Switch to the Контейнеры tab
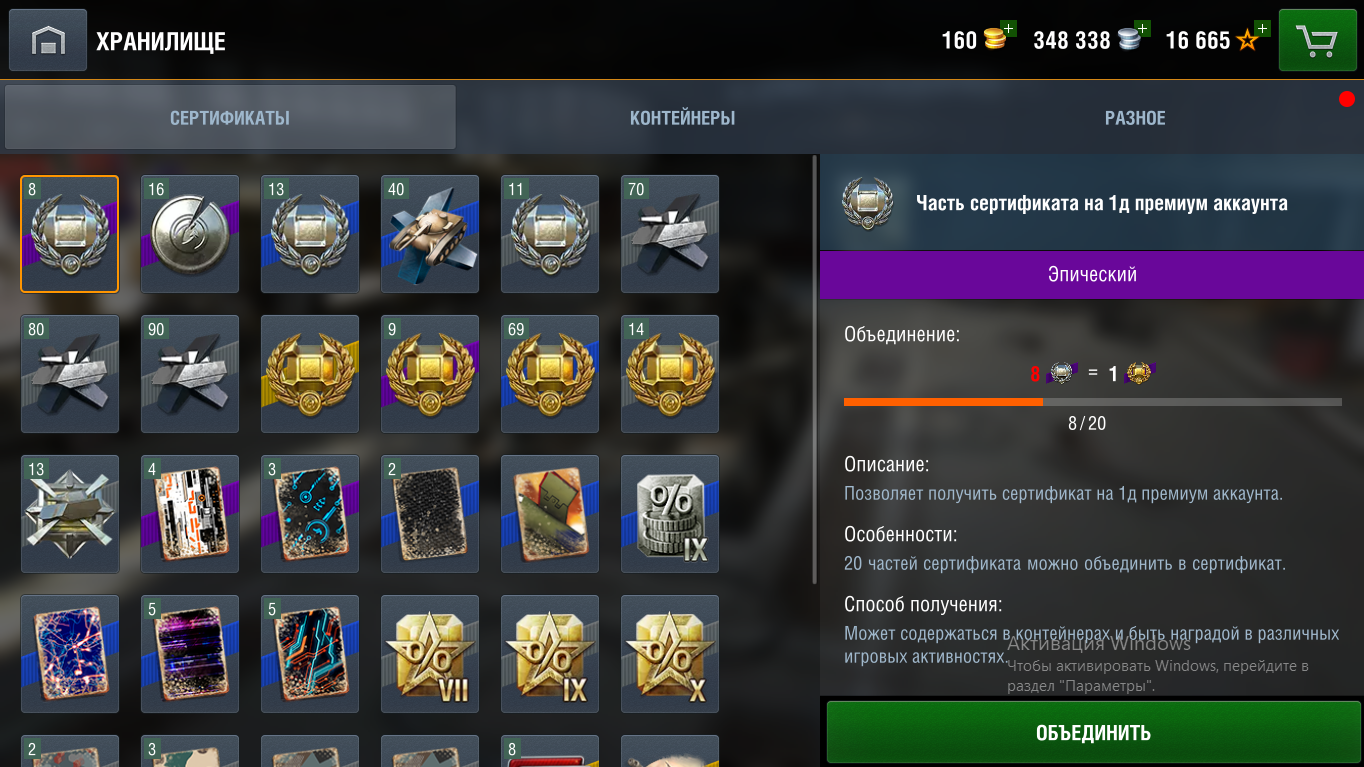Viewport: 1364px width, 767px height. click(x=682, y=118)
